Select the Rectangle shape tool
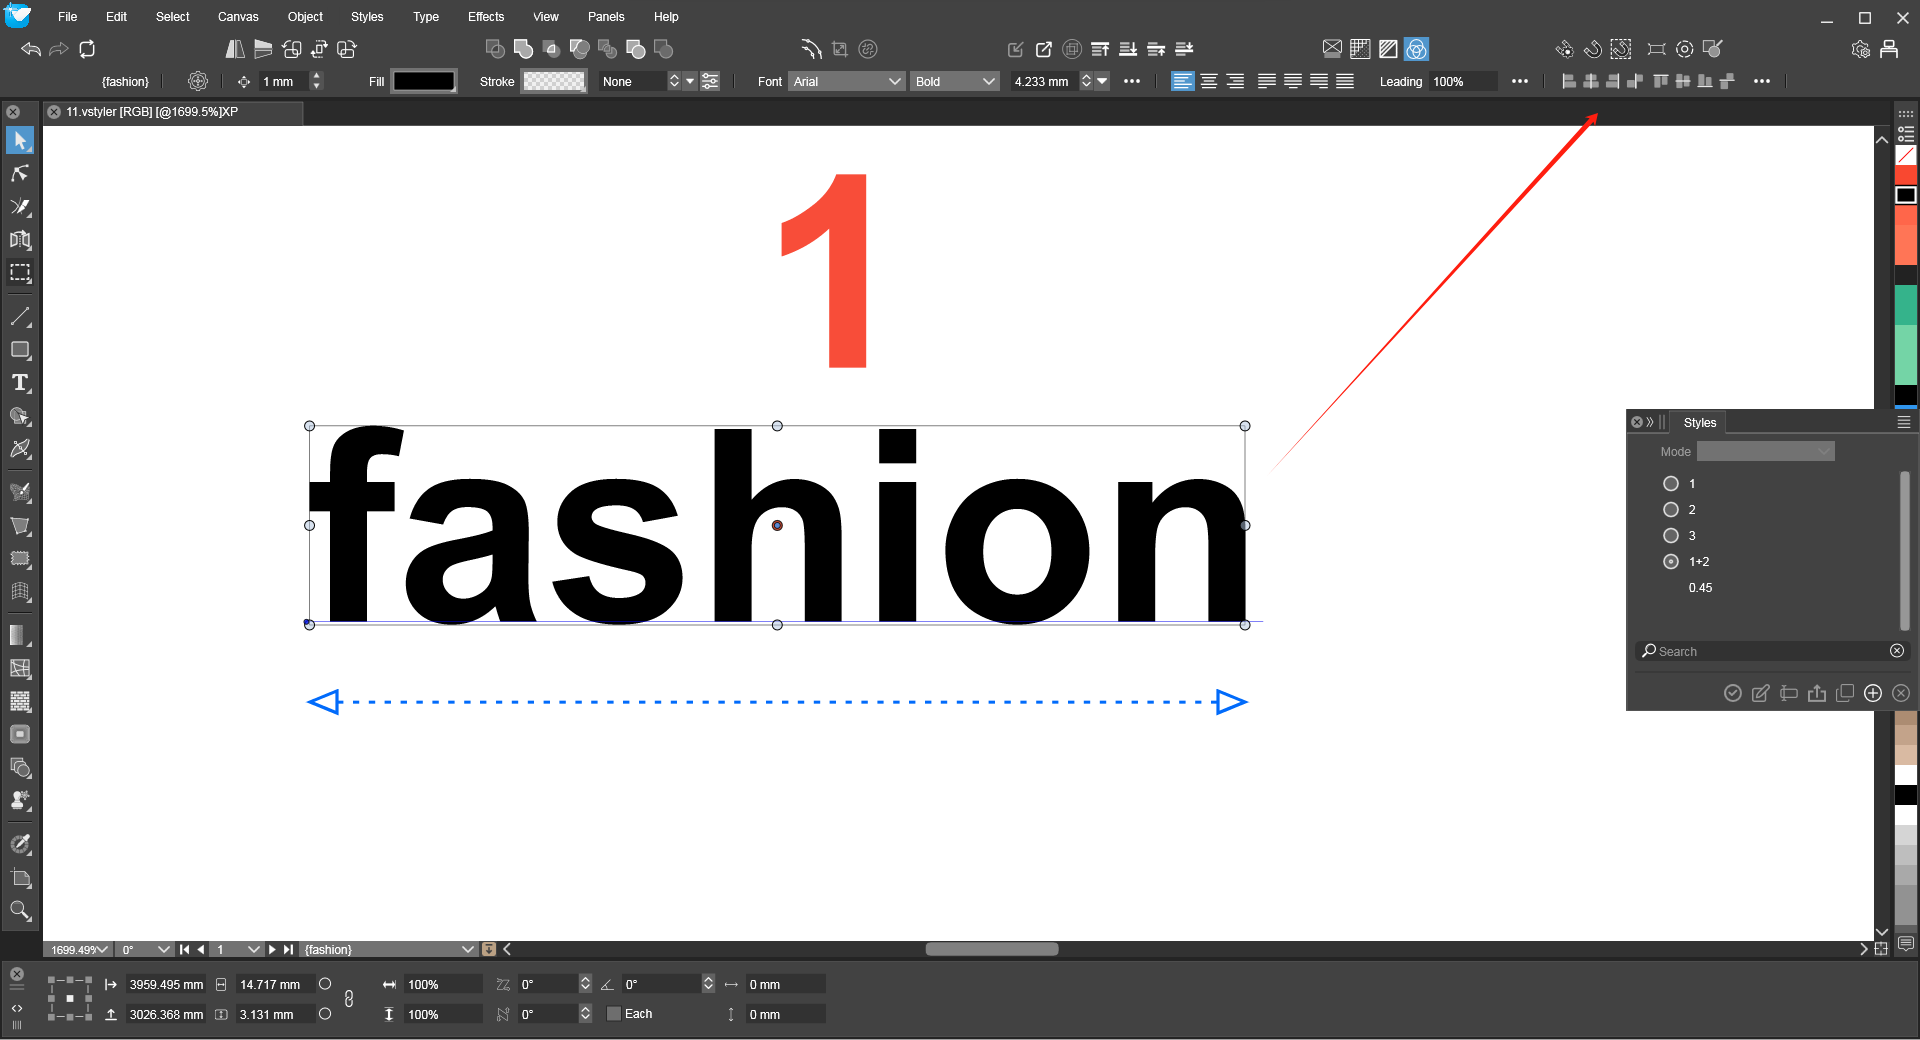 click(x=20, y=350)
